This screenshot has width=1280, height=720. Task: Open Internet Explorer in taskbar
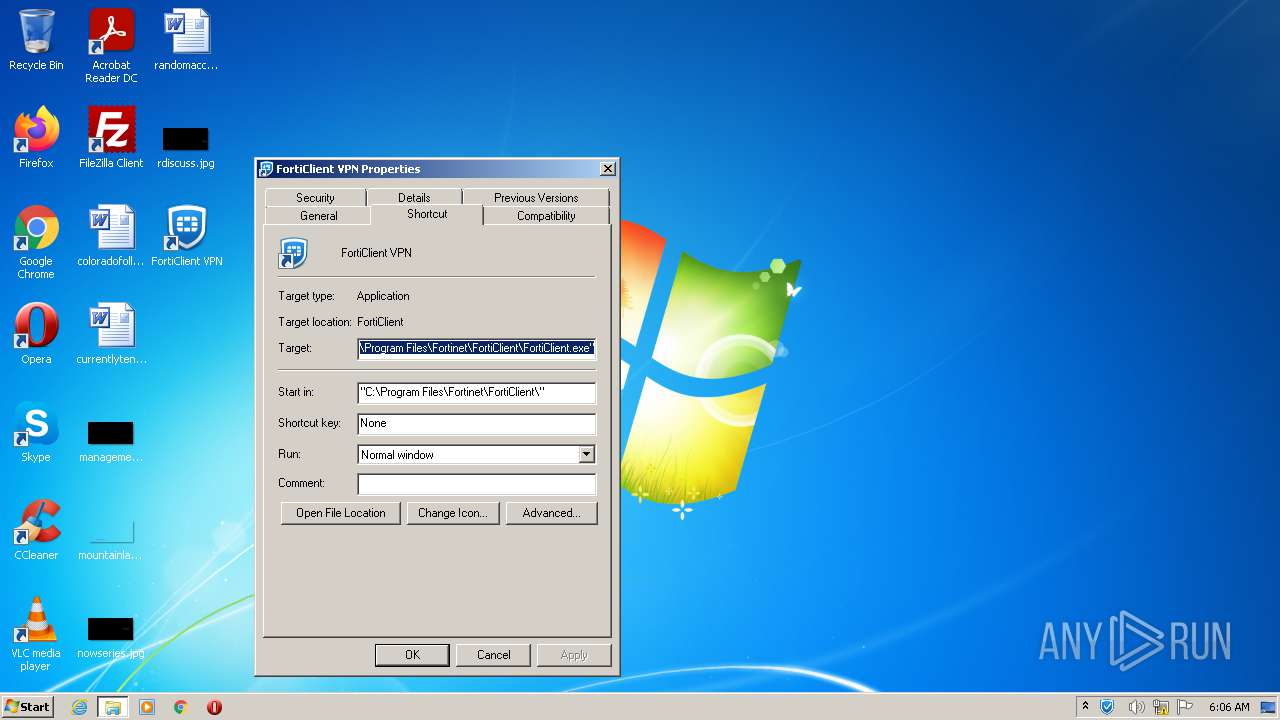pyautogui.click(x=80, y=707)
